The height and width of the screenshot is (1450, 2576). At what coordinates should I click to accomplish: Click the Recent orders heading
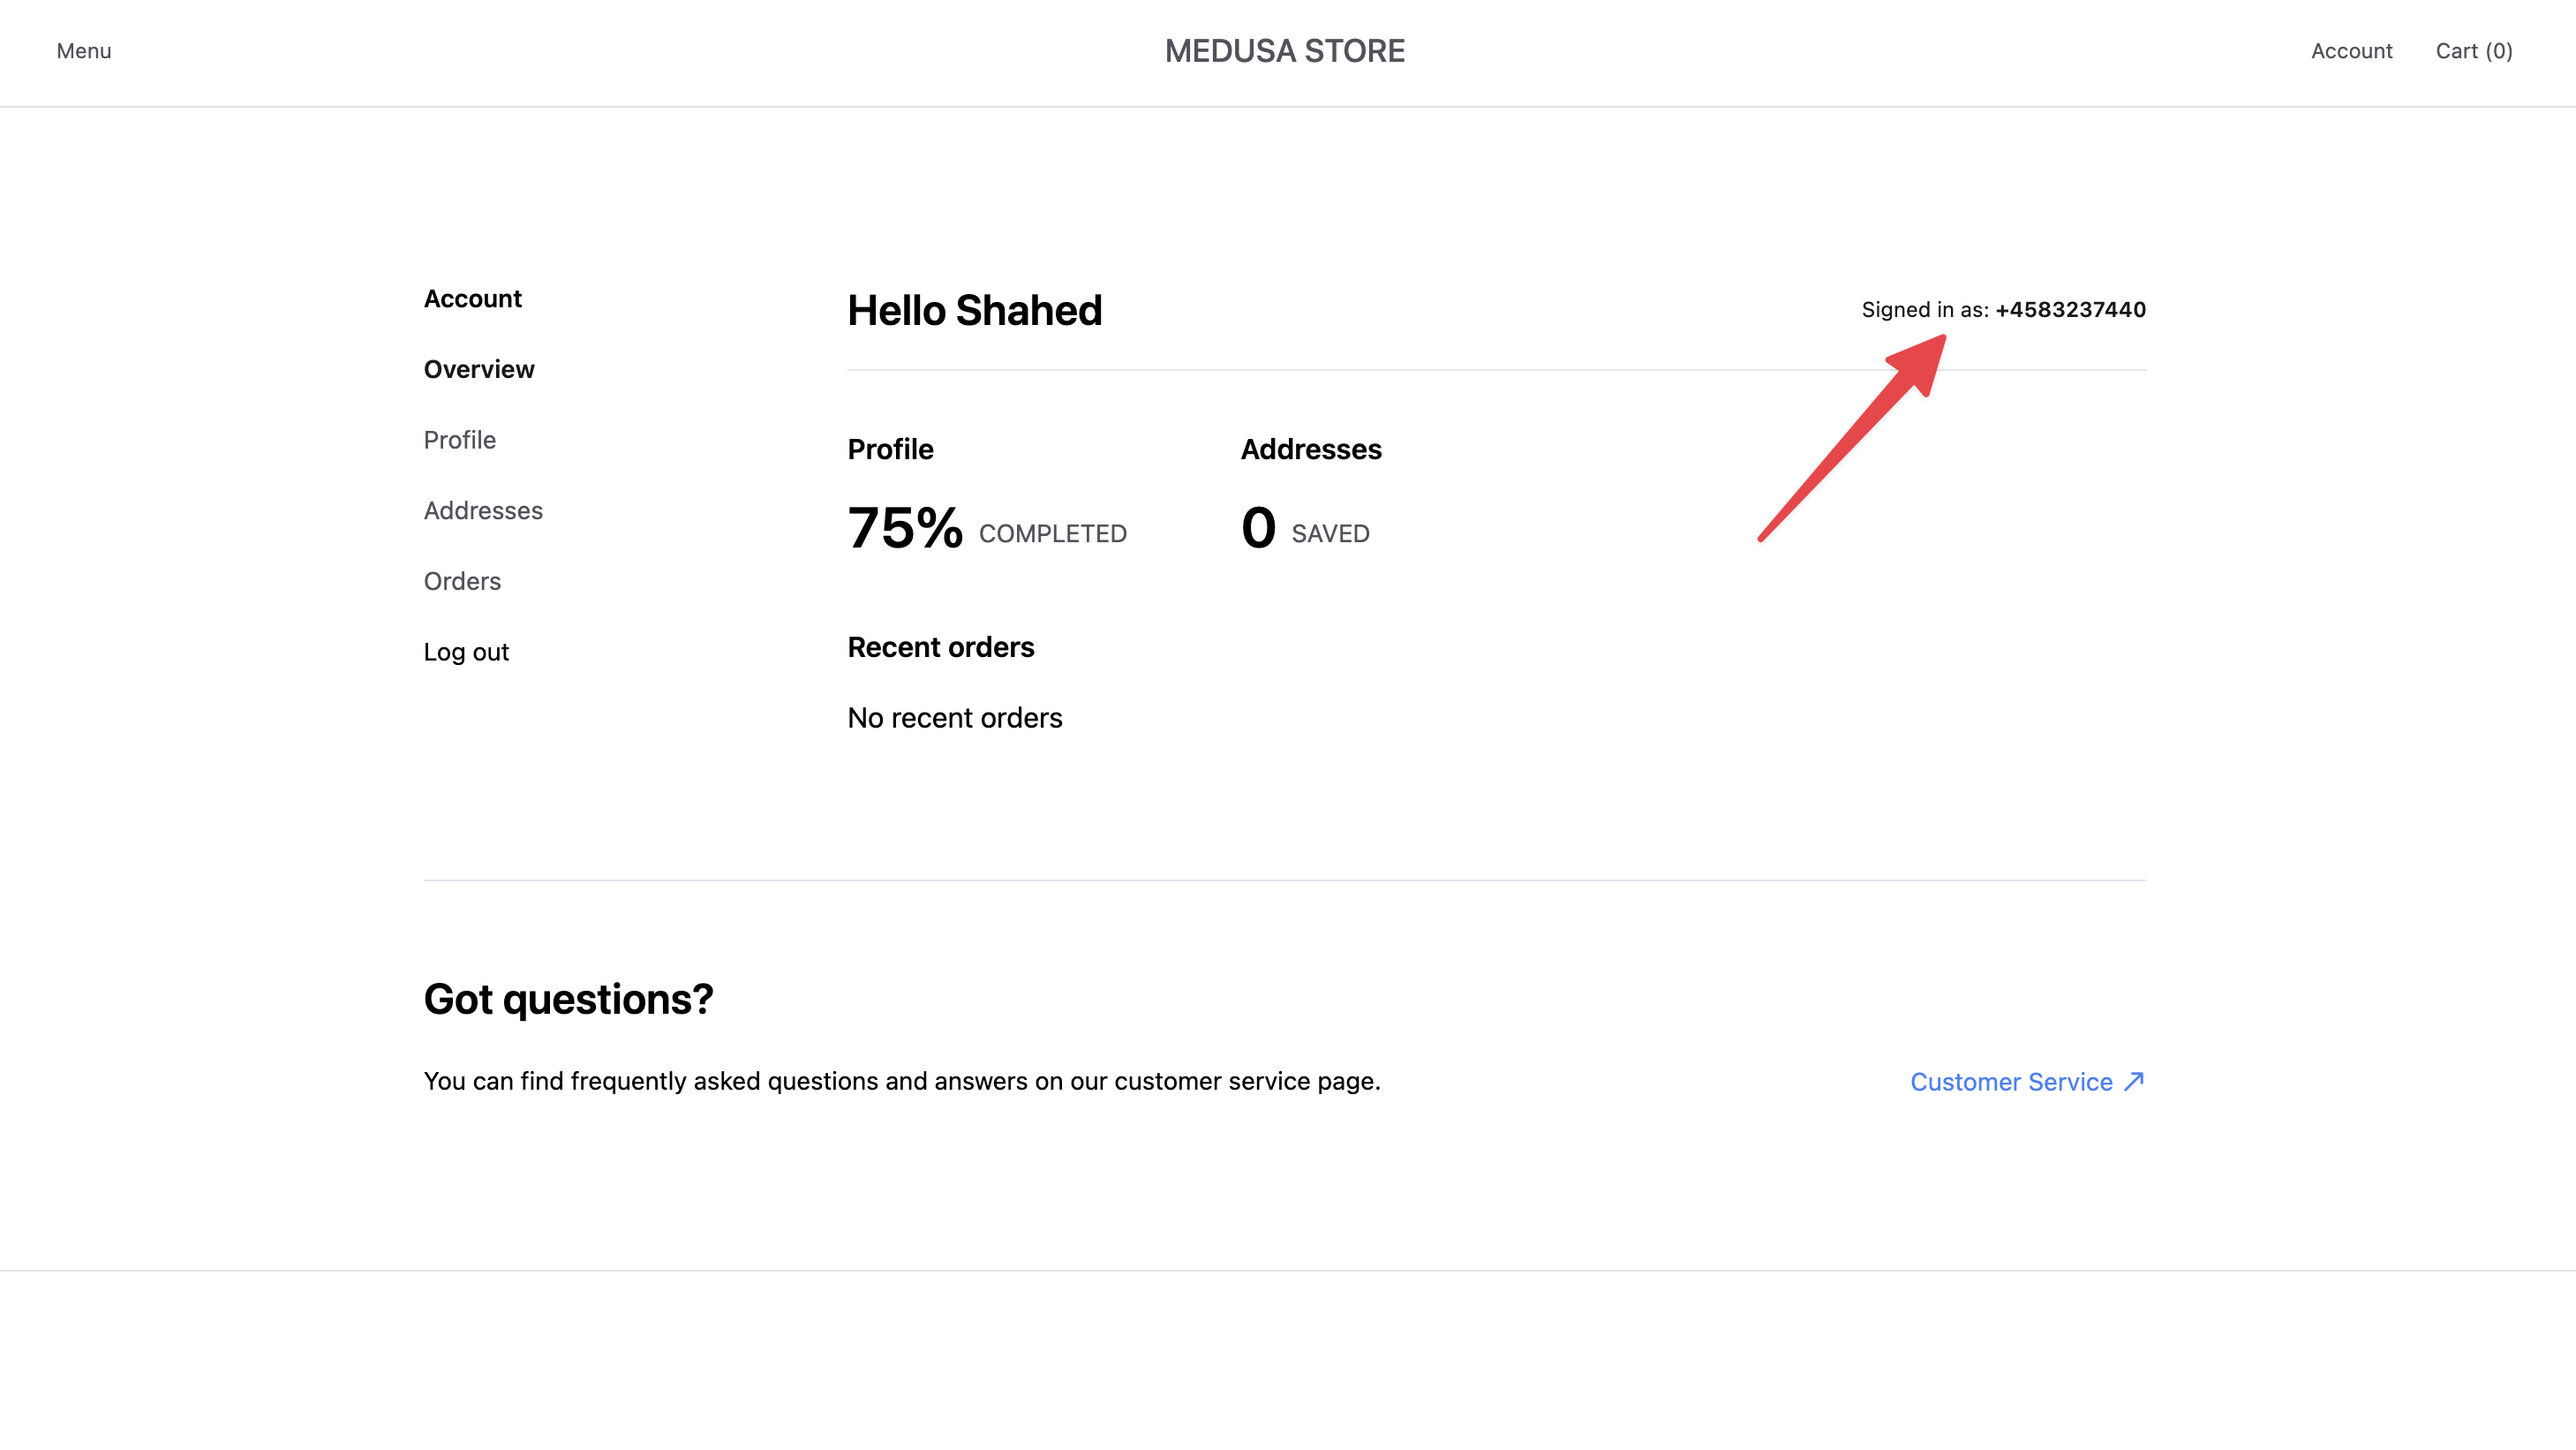(940, 647)
